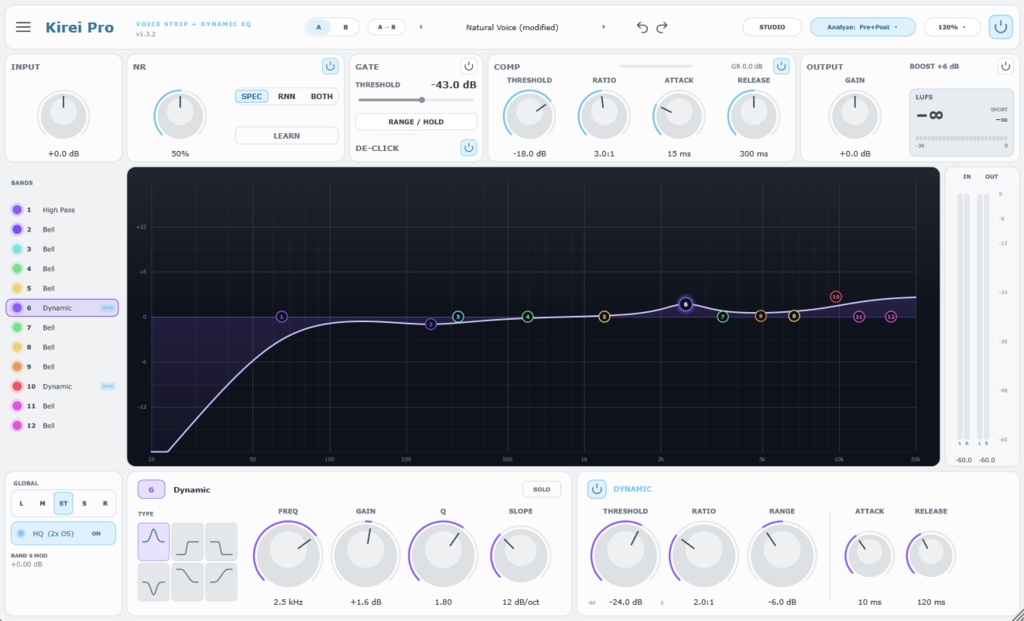1024x621 pixels.
Task: Switch to preset slot B
Action: point(345,27)
